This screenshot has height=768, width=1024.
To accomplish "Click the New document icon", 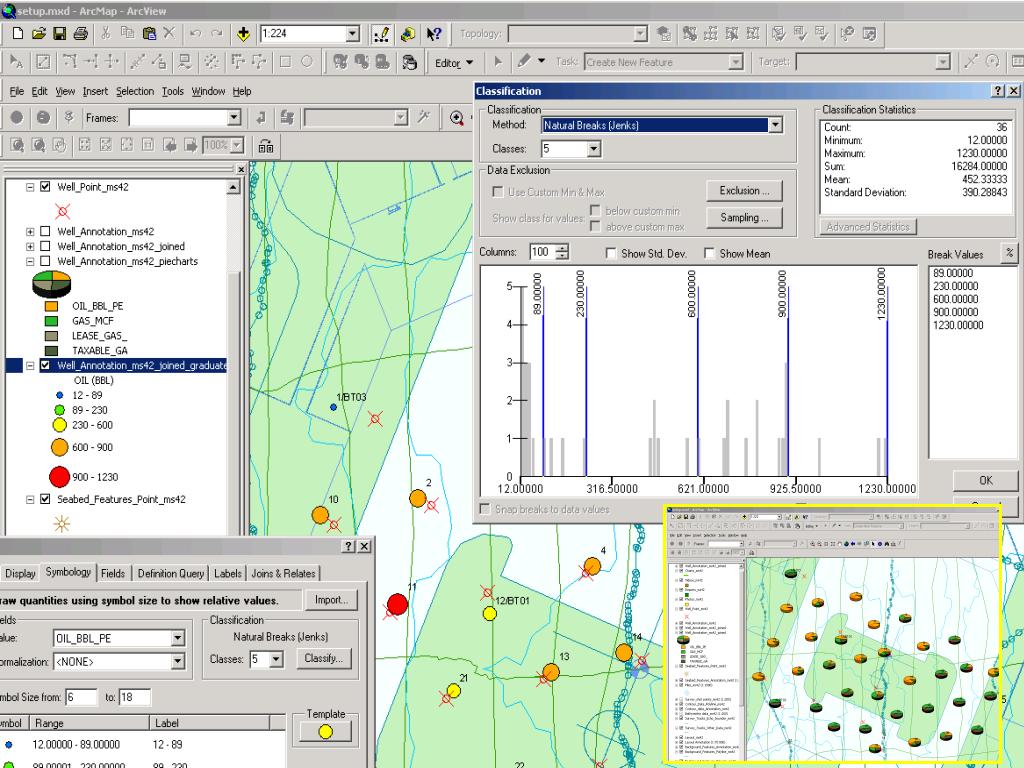I will click(18, 33).
